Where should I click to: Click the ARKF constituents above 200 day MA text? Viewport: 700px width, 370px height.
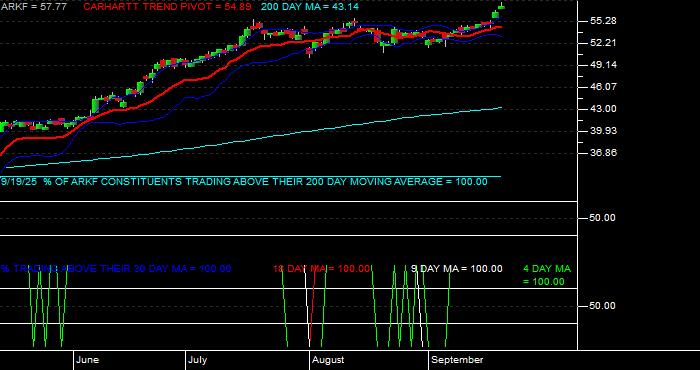(244, 182)
